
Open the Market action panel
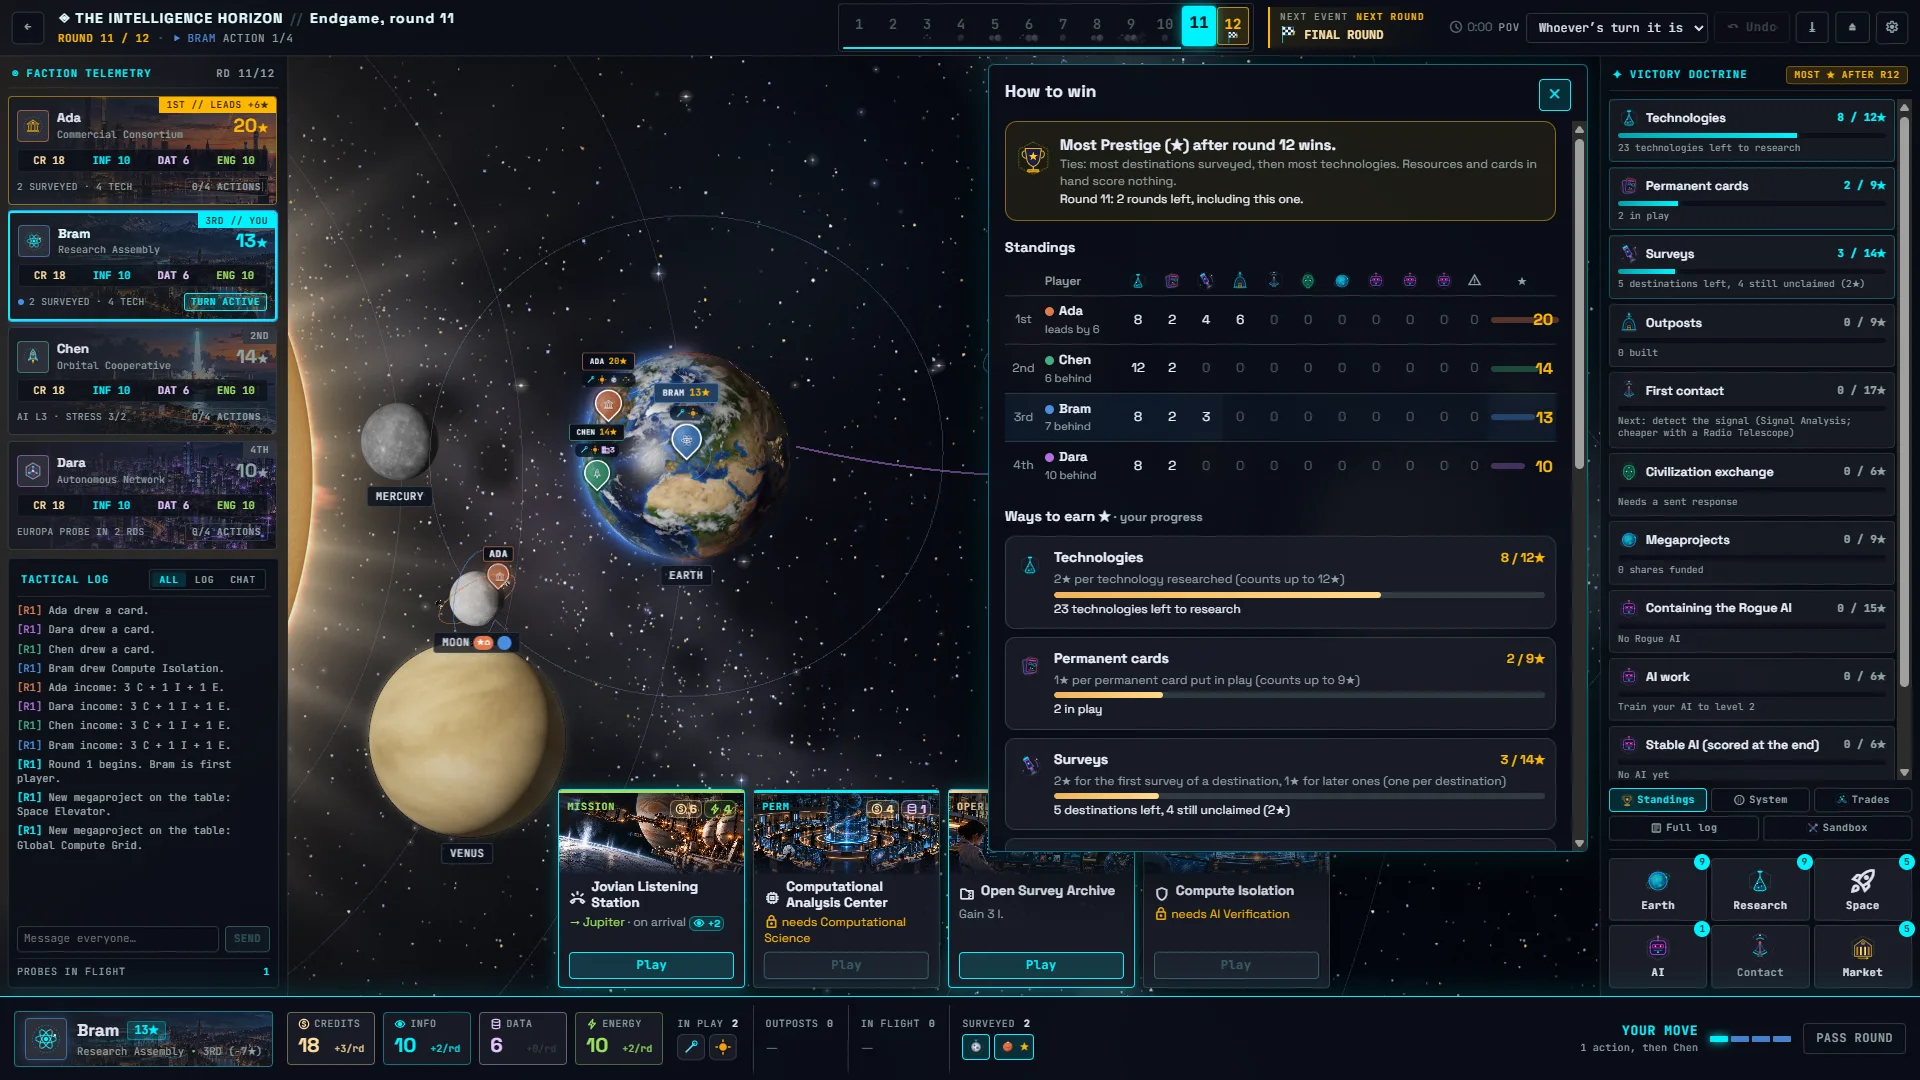click(1861, 956)
